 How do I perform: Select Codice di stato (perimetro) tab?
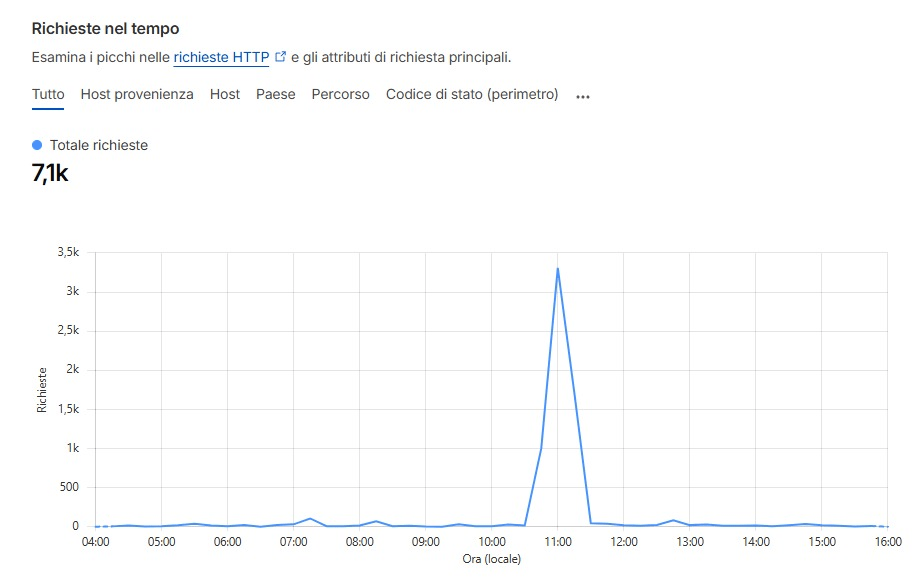pyautogui.click(x=472, y=95)
